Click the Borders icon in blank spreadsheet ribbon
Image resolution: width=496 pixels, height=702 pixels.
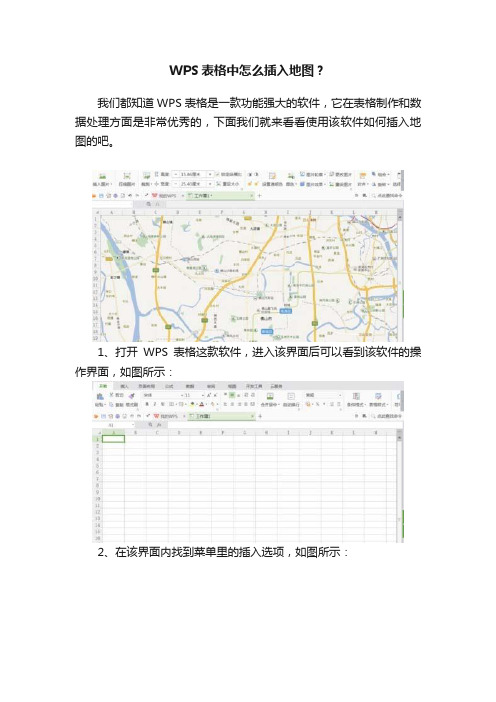coord(171,404)
